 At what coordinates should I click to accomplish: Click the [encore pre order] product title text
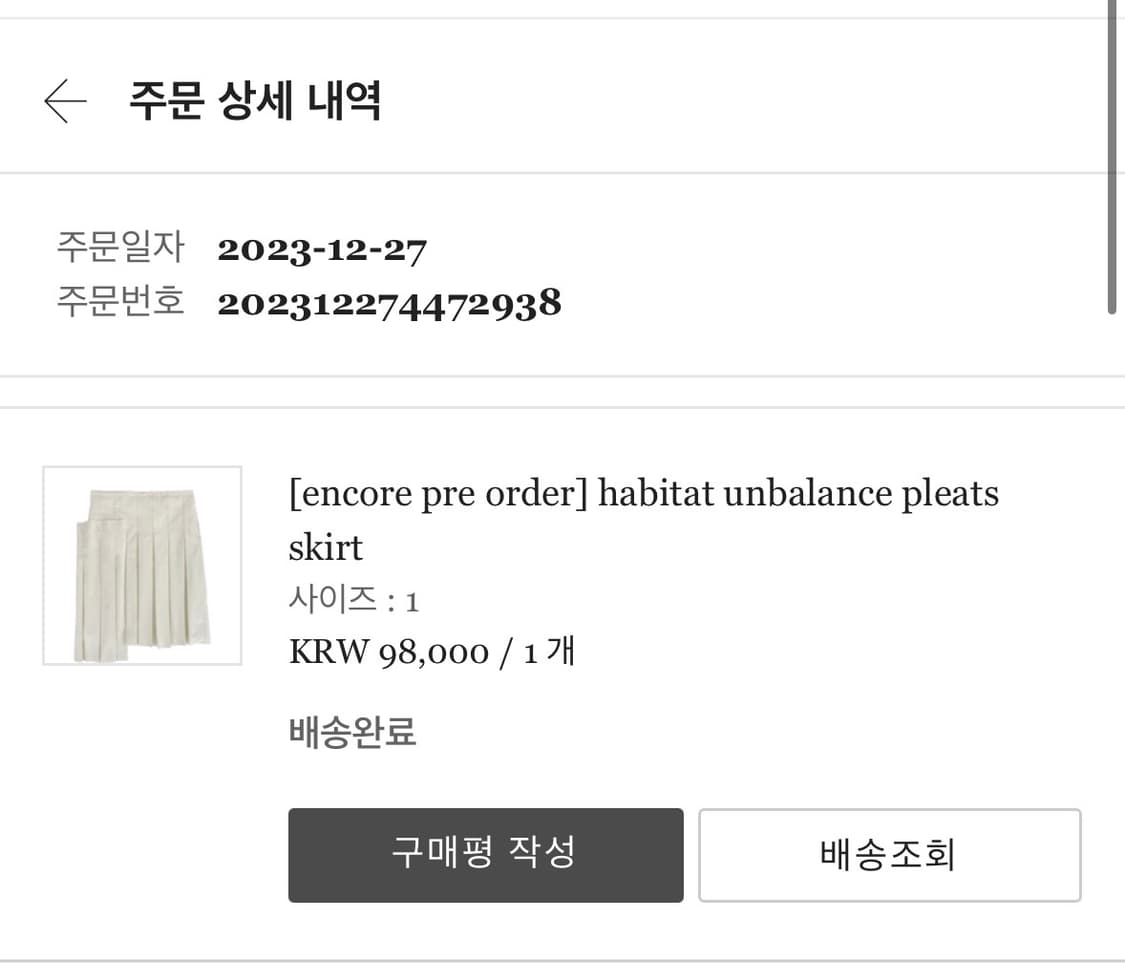click(644, 492)
